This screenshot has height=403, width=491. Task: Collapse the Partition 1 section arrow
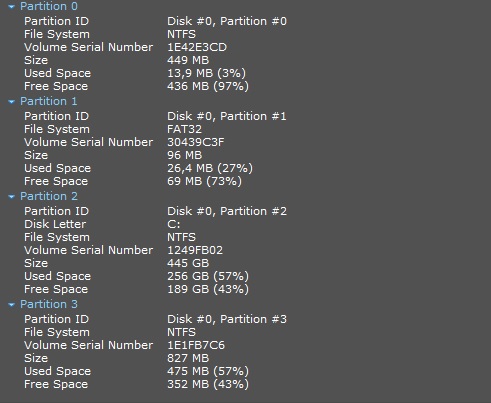click(11, 102)
